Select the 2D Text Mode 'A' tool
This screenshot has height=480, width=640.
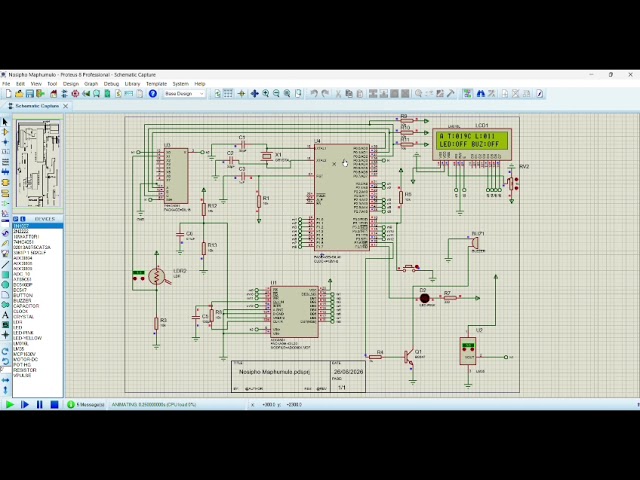[5, 315]
